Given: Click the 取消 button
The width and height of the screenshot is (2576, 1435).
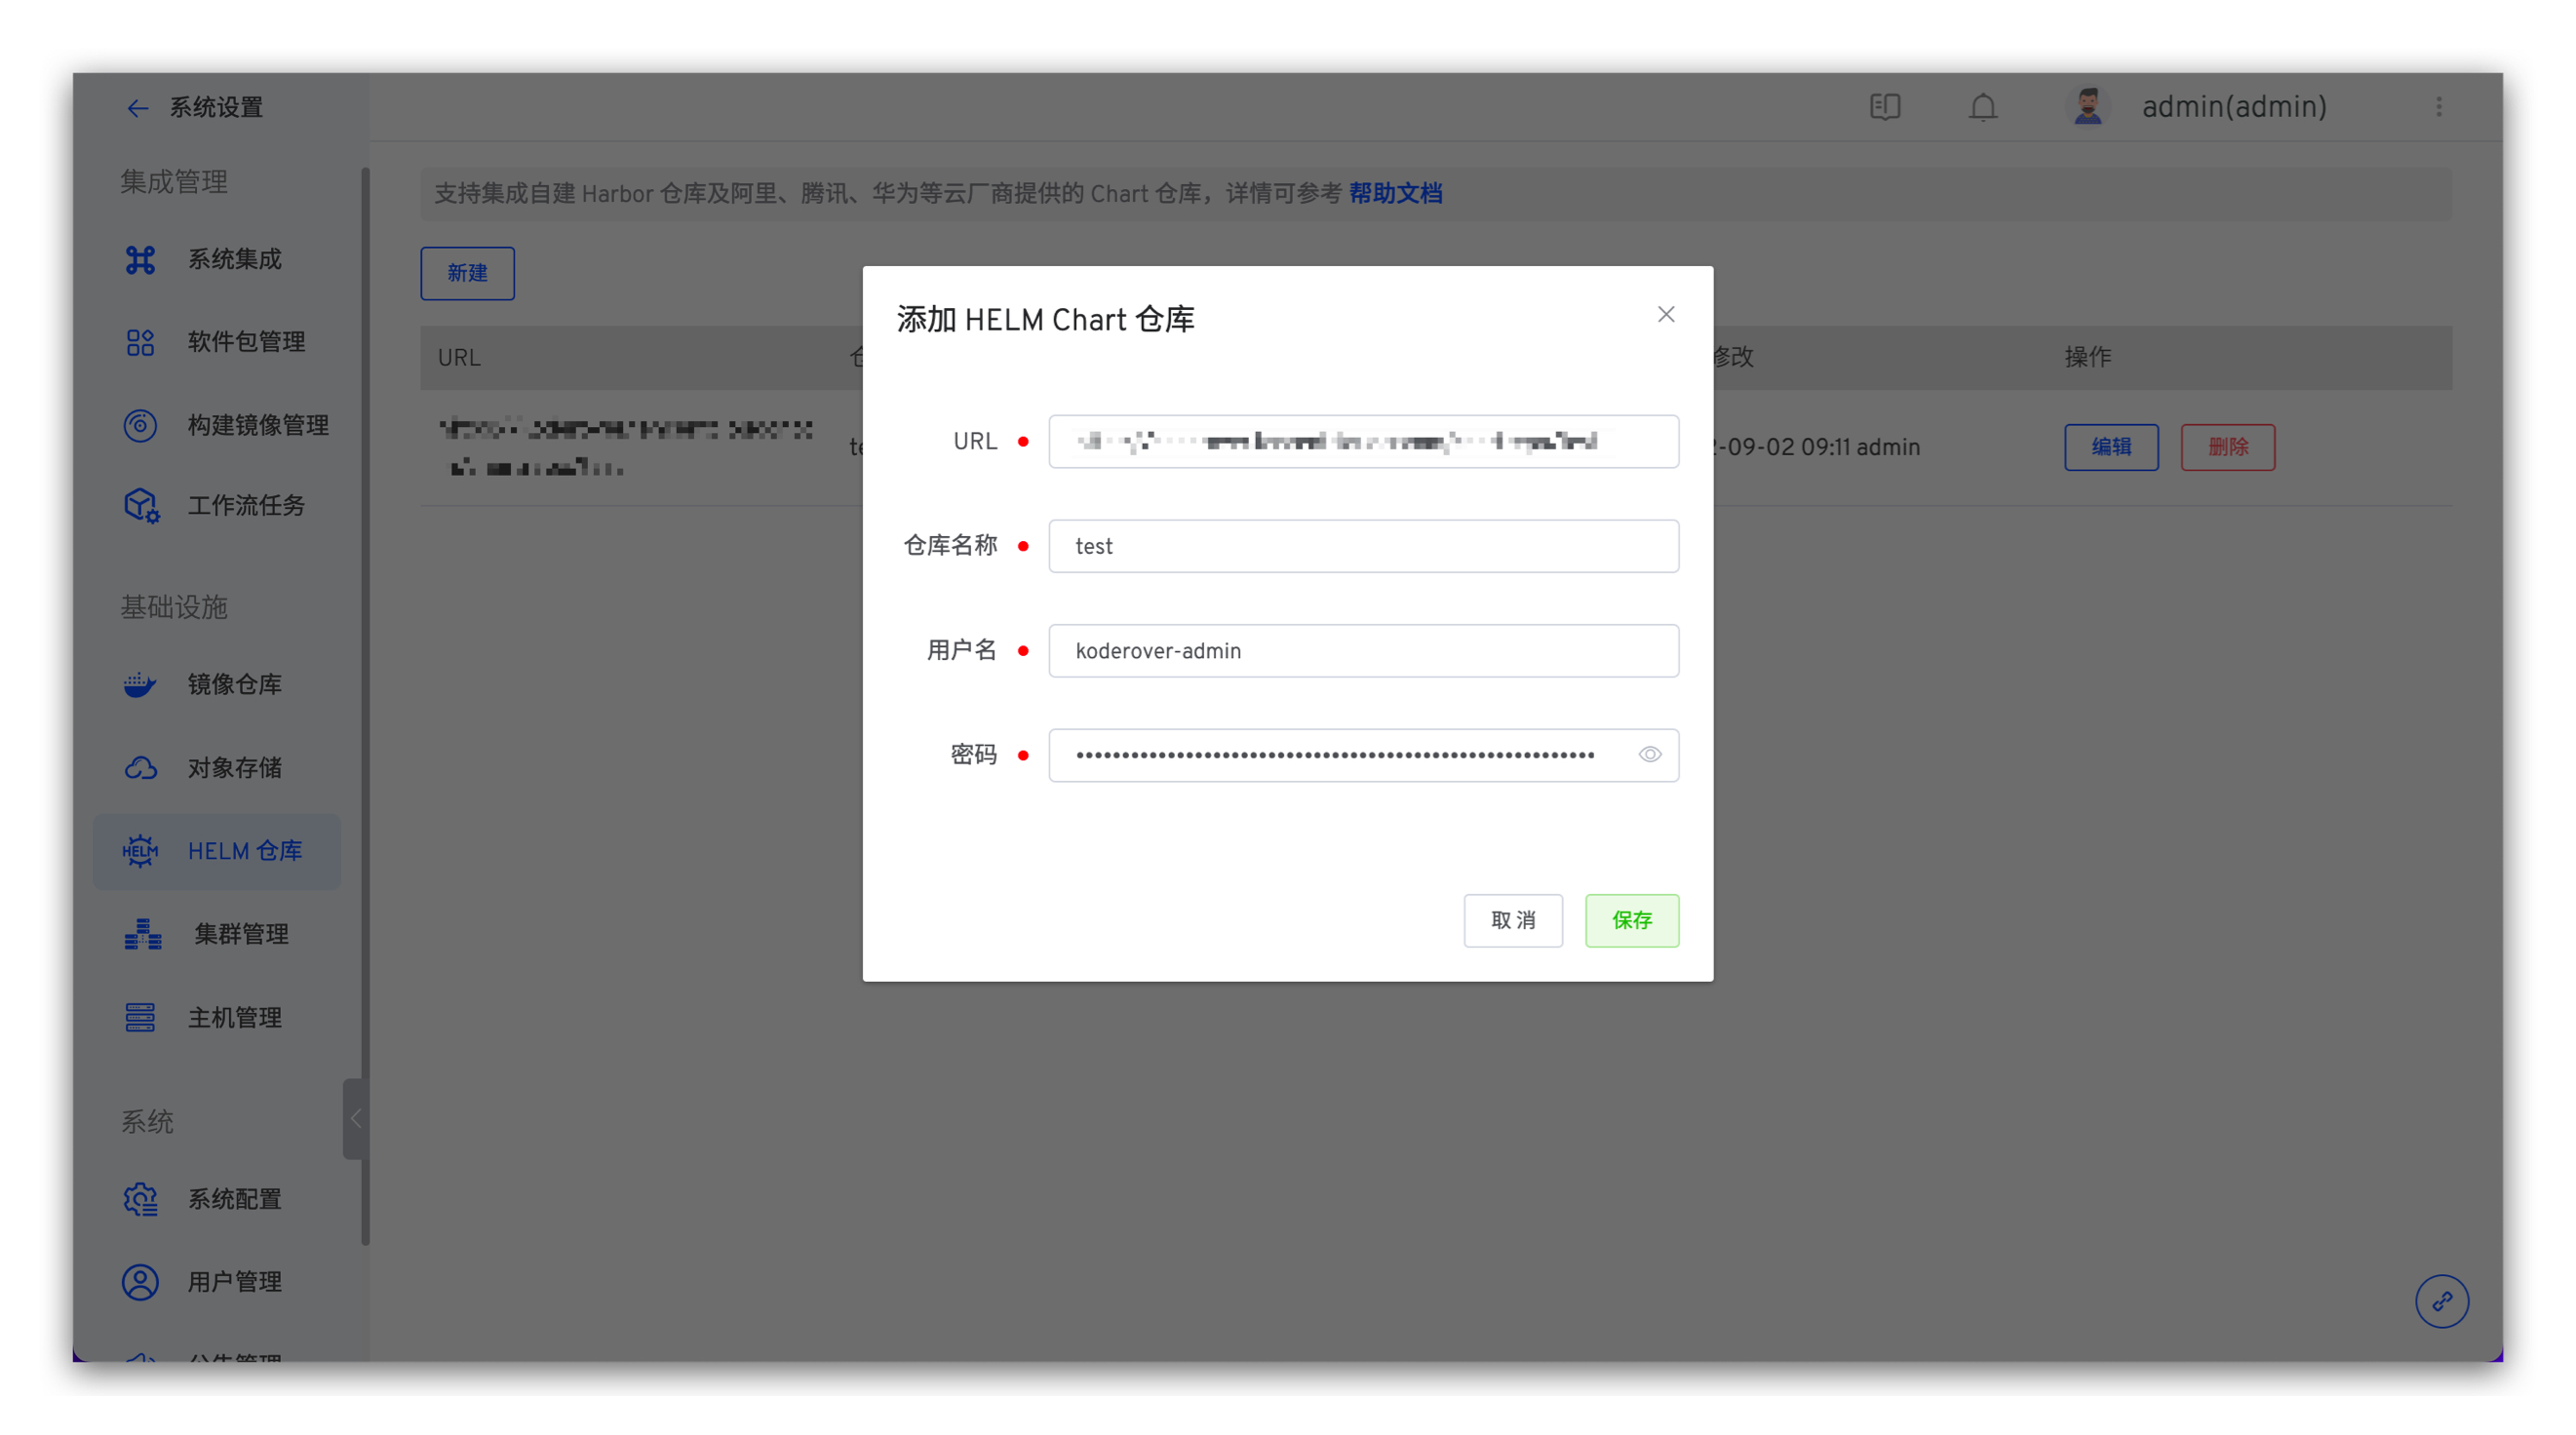Looking at the screenshot, I should pos(1512,920).
